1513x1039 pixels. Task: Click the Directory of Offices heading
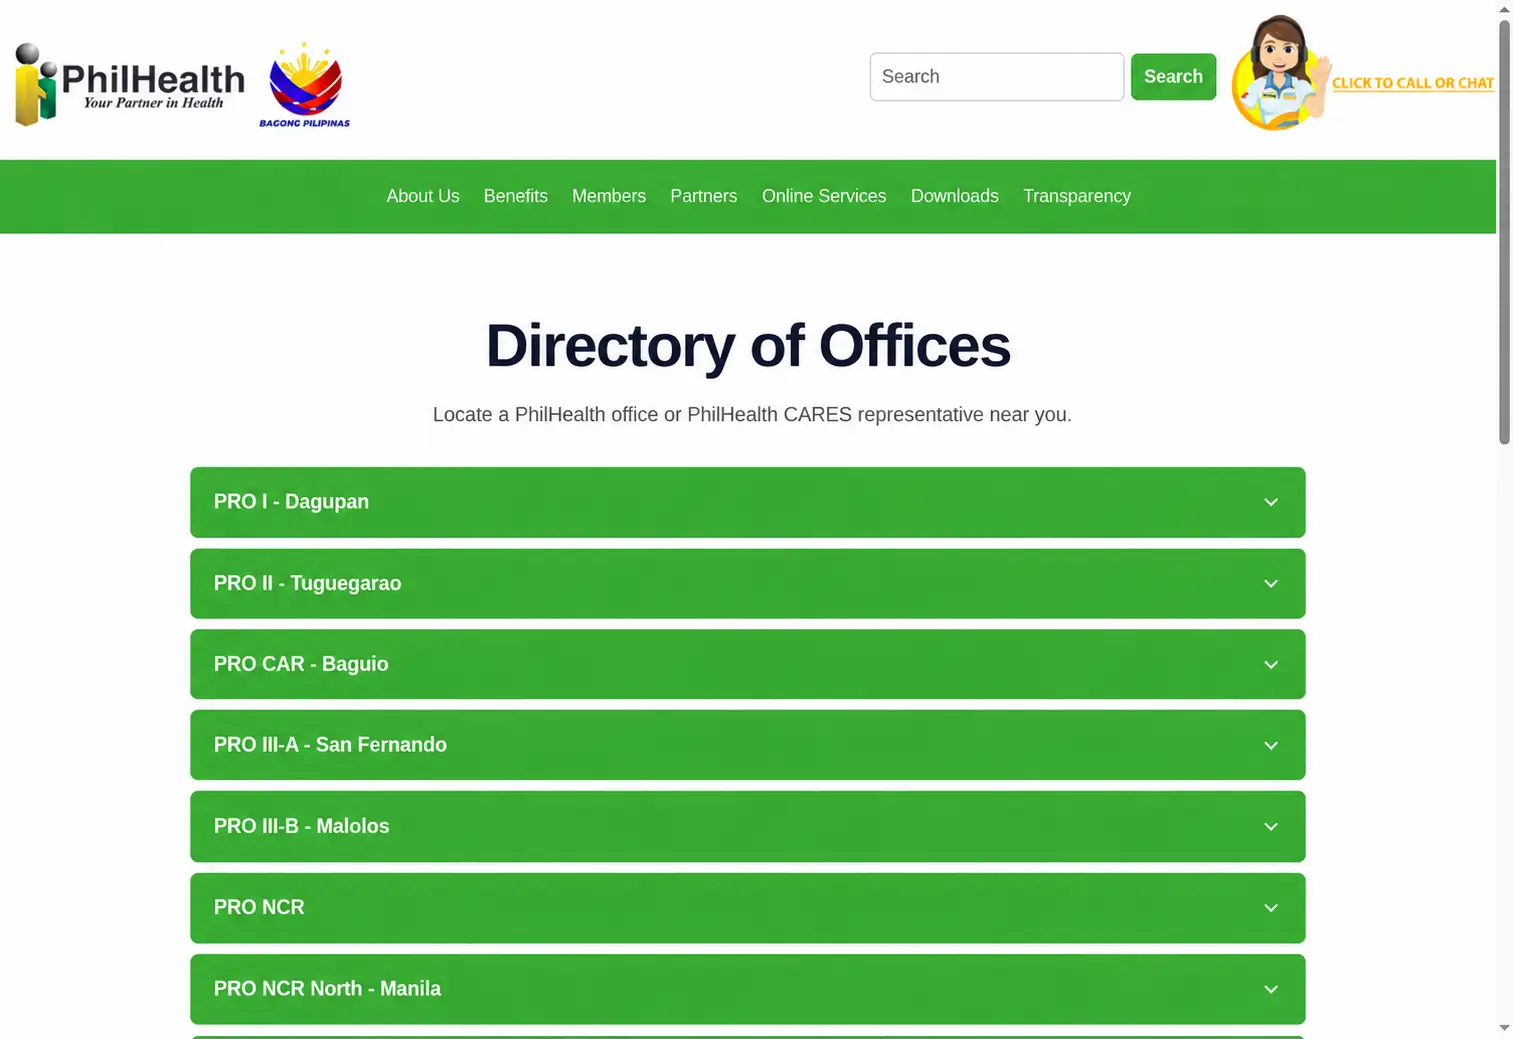pyautogui.click(x=748, y=346)
